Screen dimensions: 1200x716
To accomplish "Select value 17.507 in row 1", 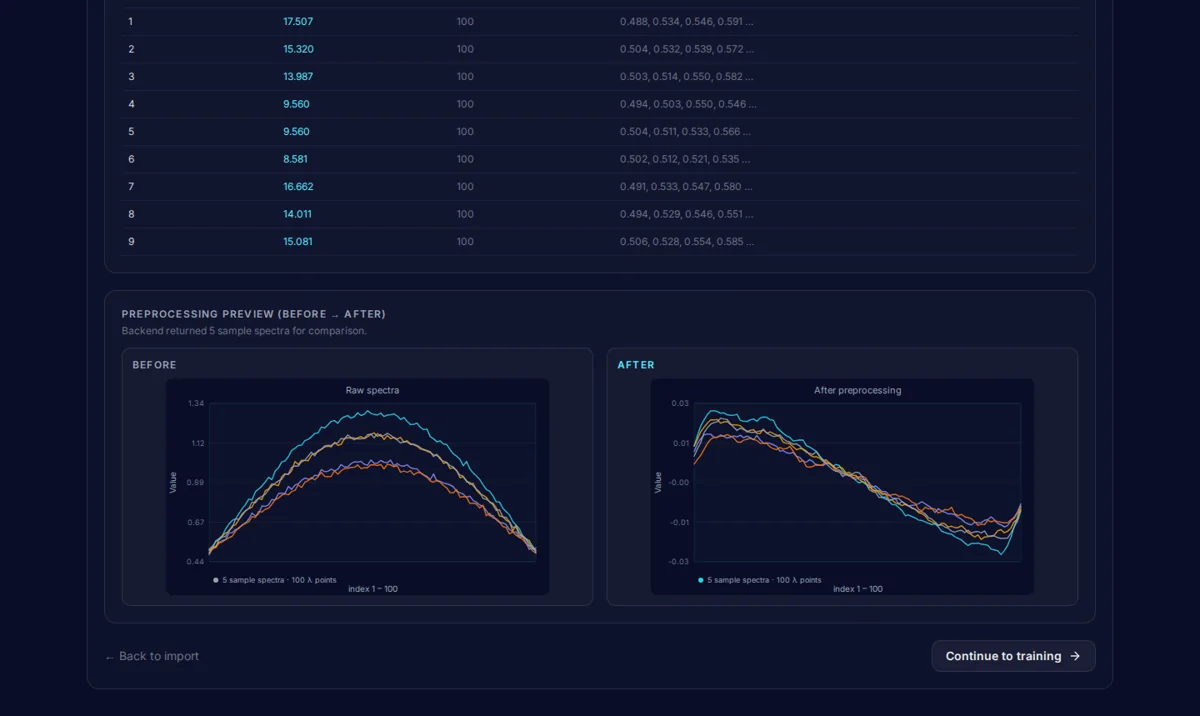I will pos(298,22).
